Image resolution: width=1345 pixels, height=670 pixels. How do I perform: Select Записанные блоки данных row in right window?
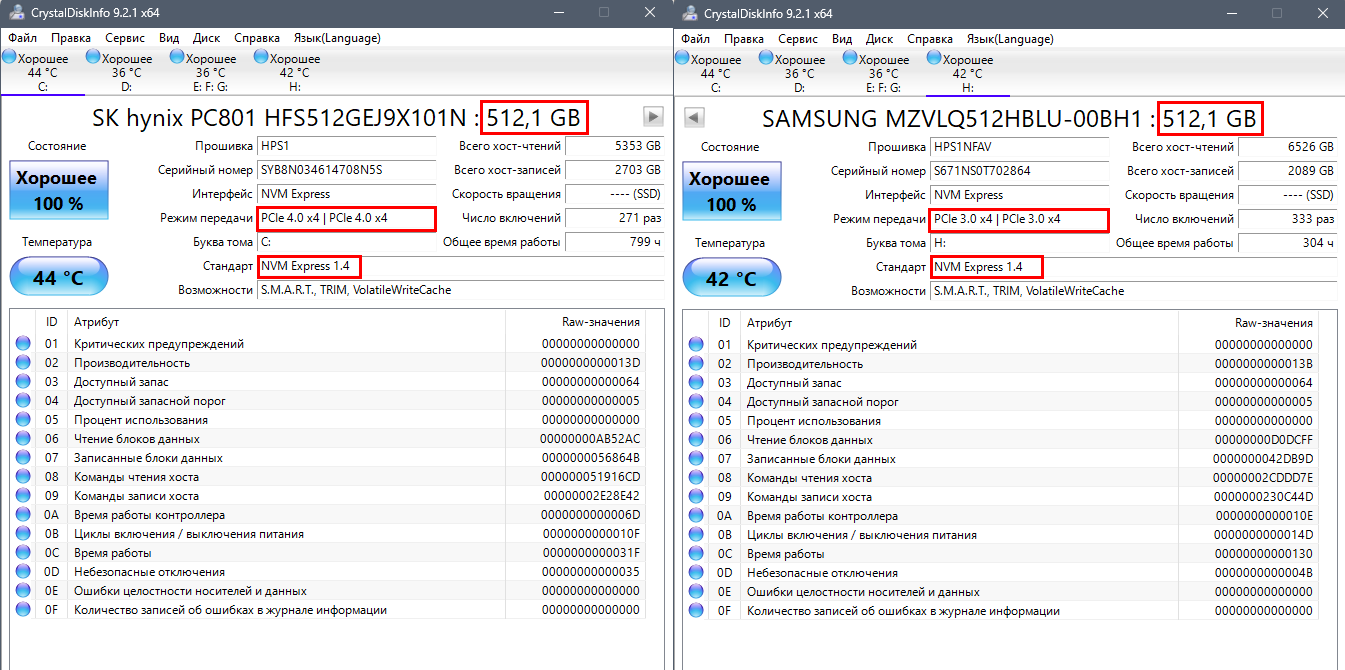(x=1000, y=459)
